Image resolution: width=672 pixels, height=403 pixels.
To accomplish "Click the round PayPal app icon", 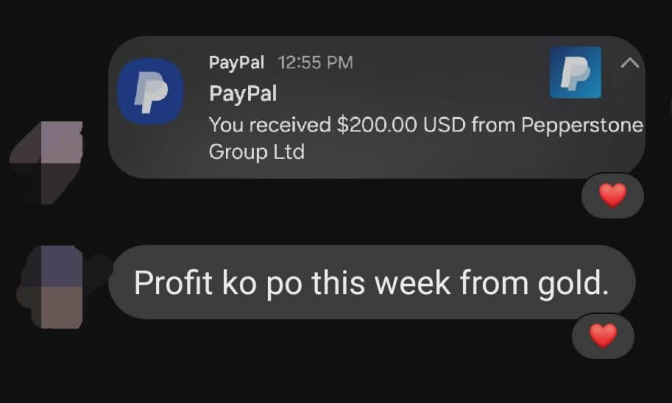I will tap(150, 91).
